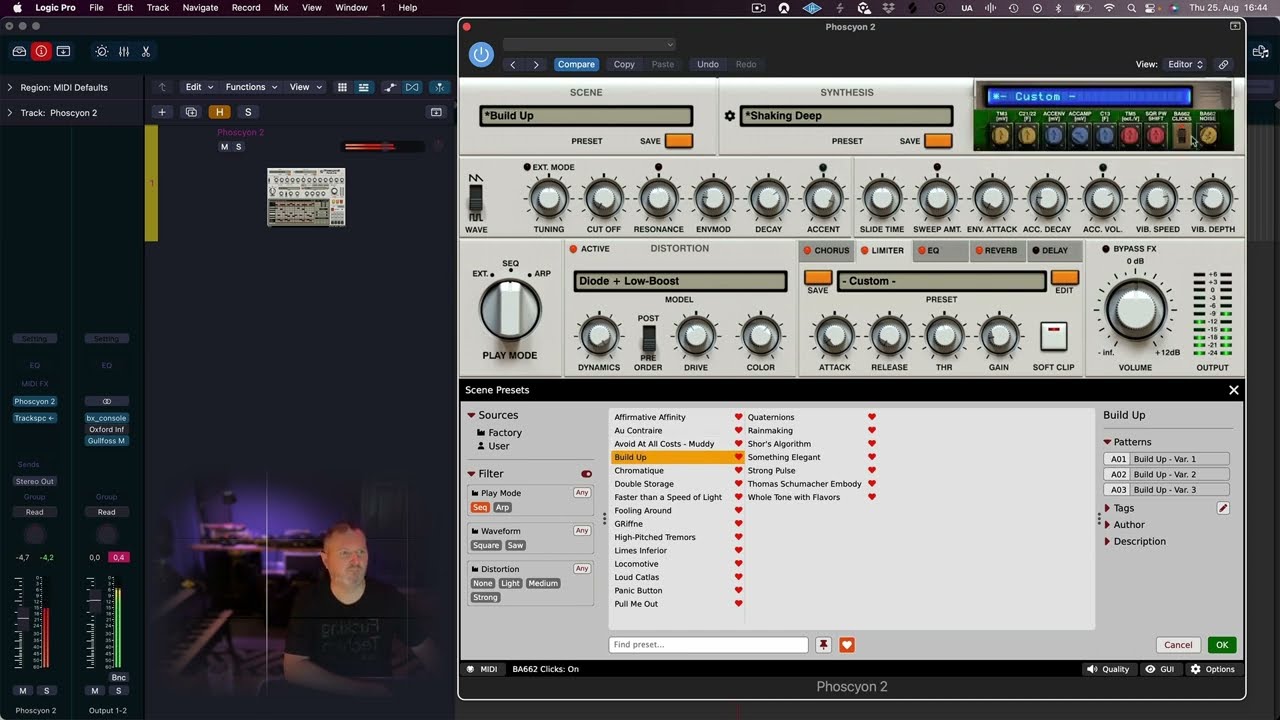Toggle the plugin power bypass button
Screen dimensions: 1280x720
tap(481, 55)
